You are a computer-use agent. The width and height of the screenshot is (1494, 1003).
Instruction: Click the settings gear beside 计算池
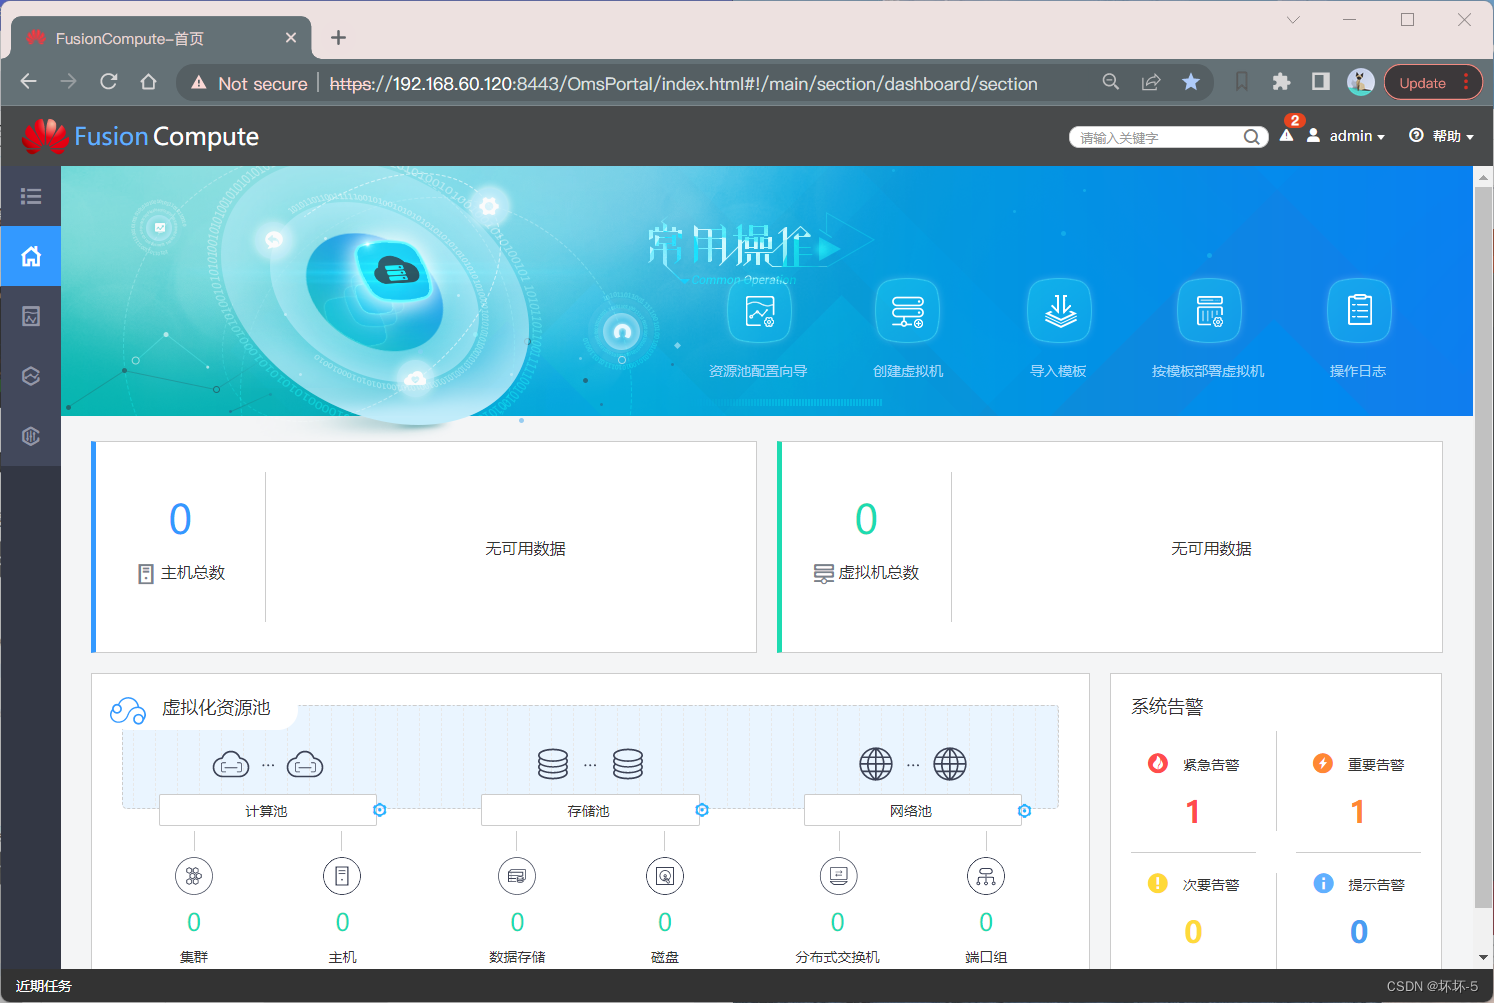tap(380, 810)
